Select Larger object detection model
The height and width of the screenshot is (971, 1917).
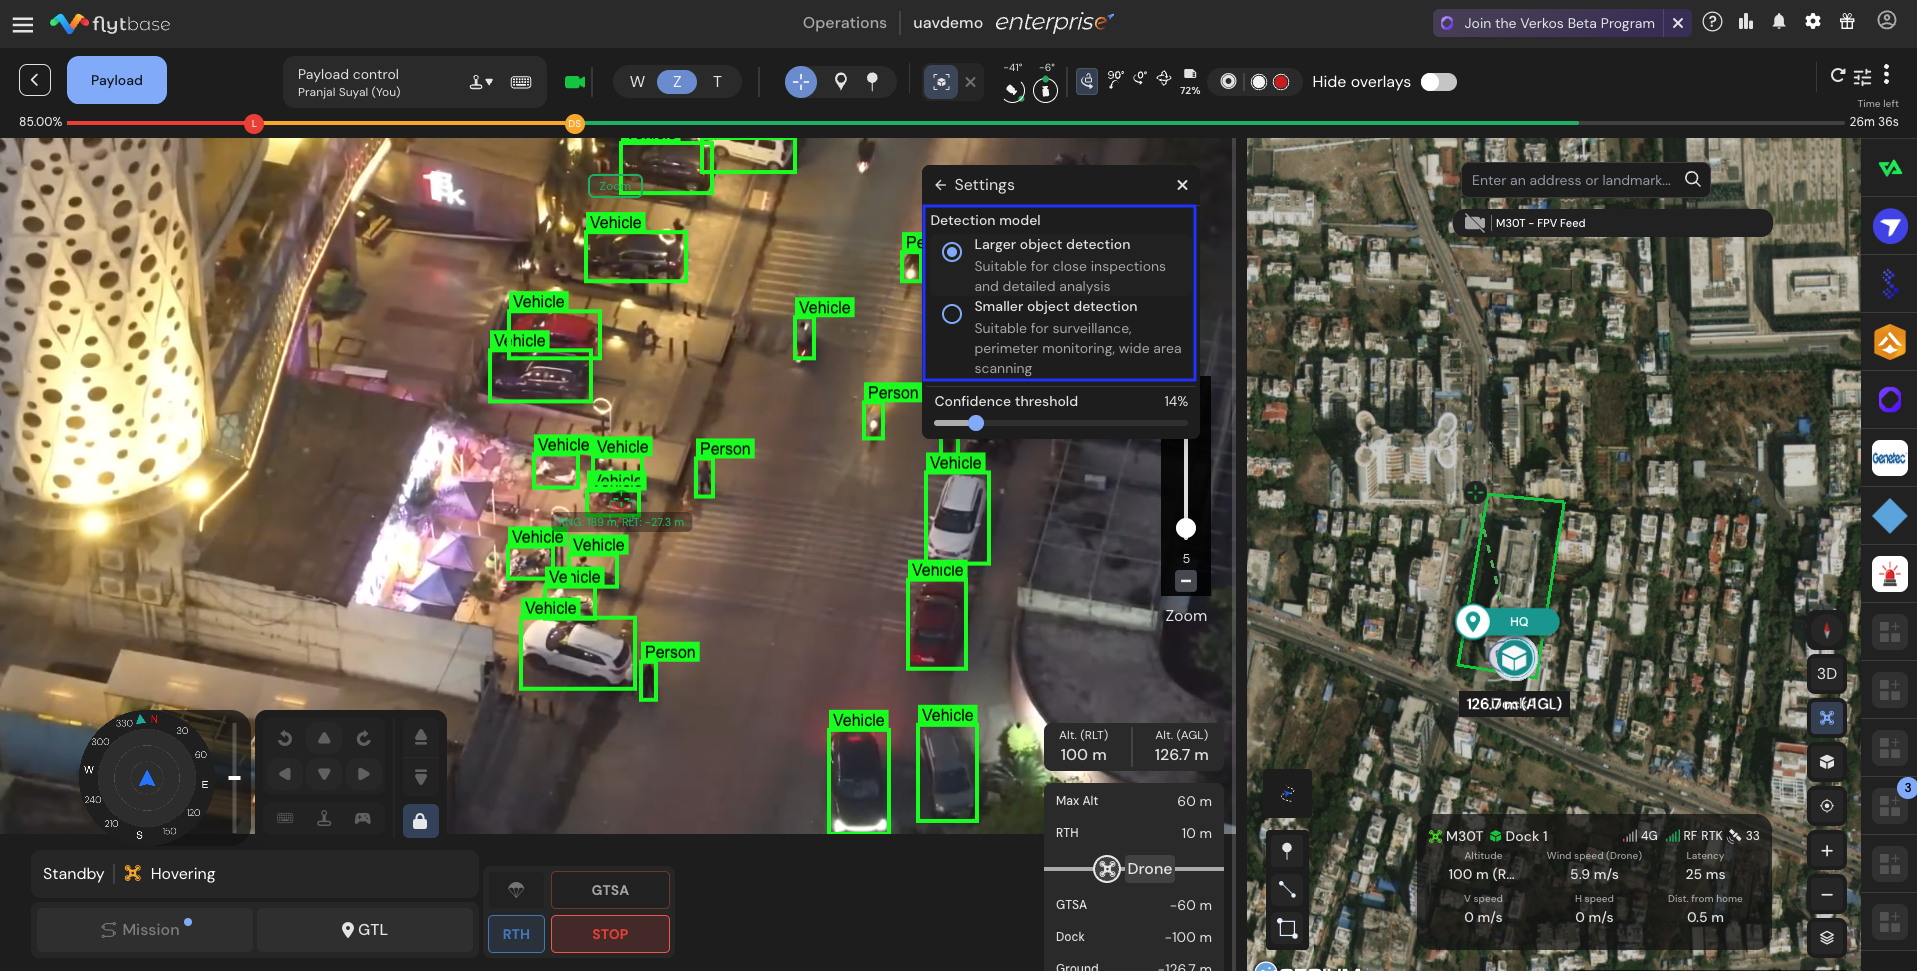[x=952, y=252]
